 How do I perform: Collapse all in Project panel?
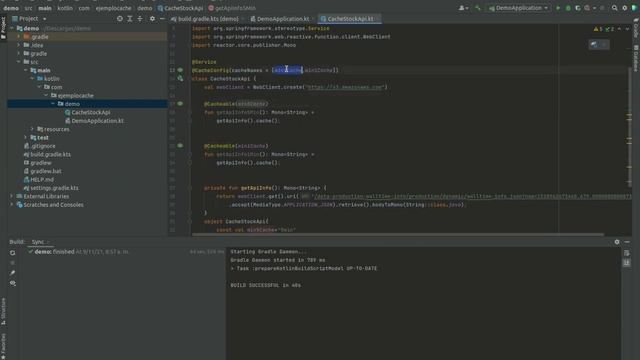pos(140,18)
